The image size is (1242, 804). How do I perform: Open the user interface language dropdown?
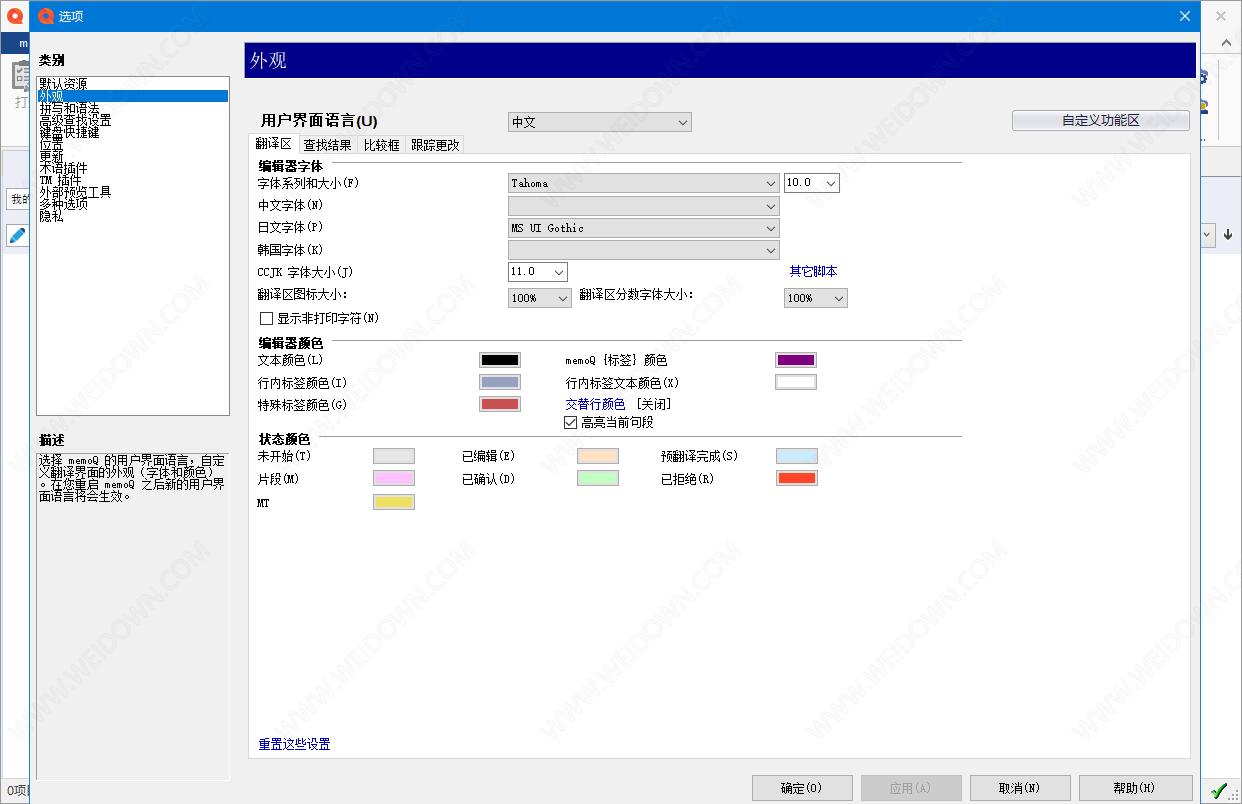pos(599,122)
